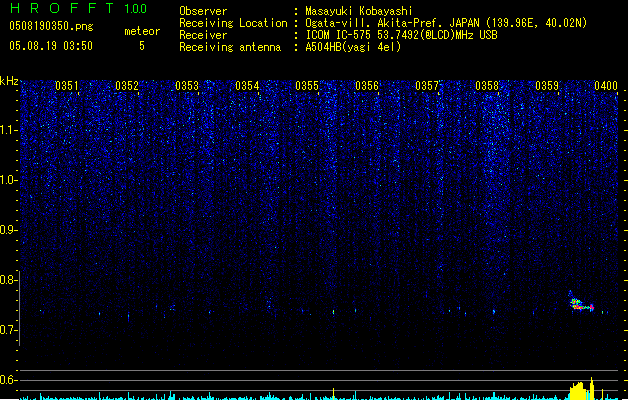Click the date stamp 05.08.19 03:50

(x=51, y=46)
